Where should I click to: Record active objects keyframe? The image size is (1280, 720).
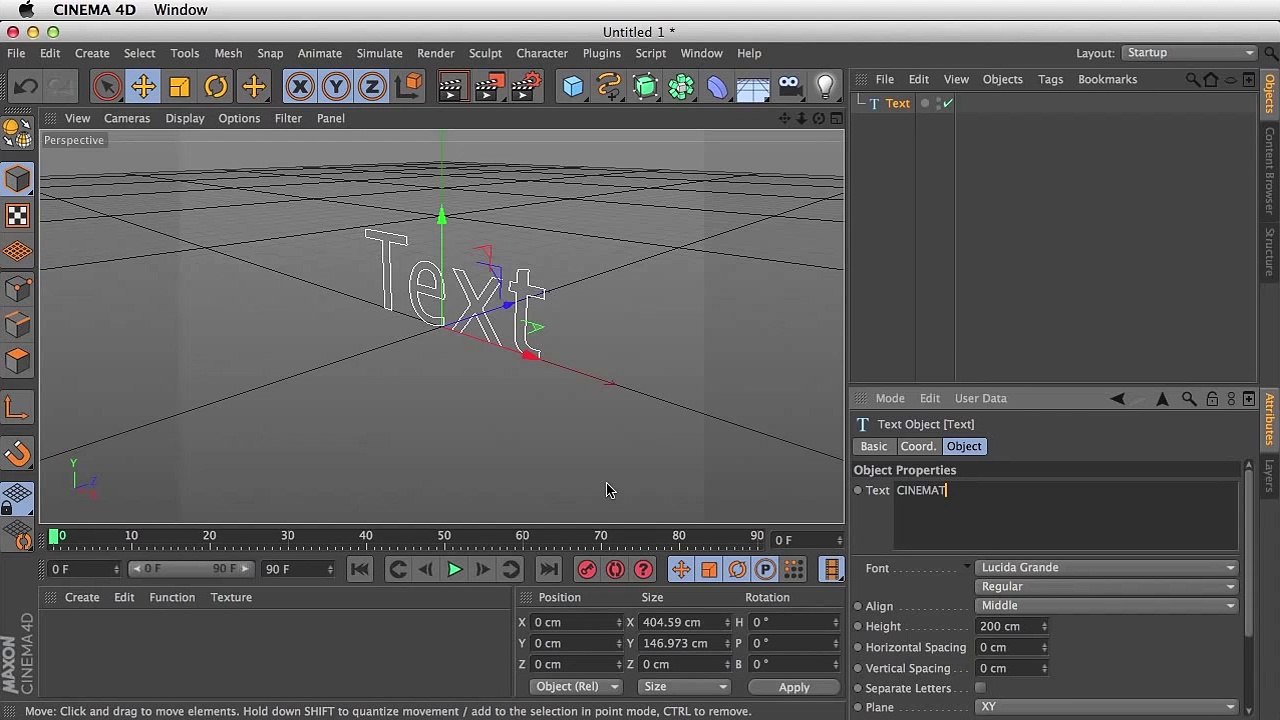(x=587, y=569)
